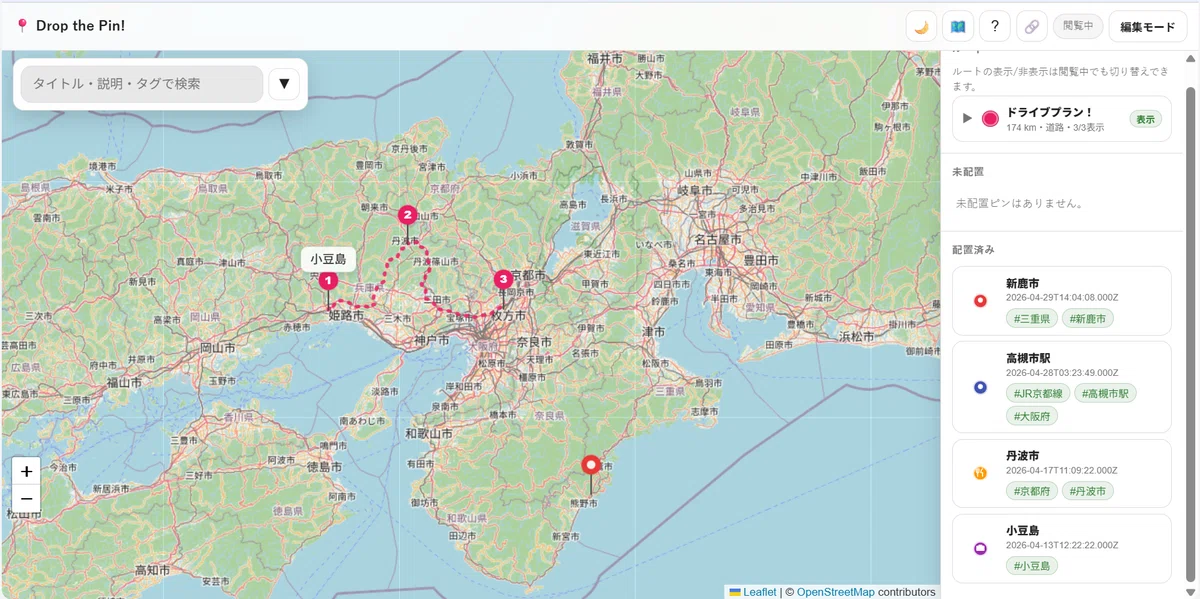1200x599 pixels.
Task: Select map pin number 1
Action: tap(327, 281)
